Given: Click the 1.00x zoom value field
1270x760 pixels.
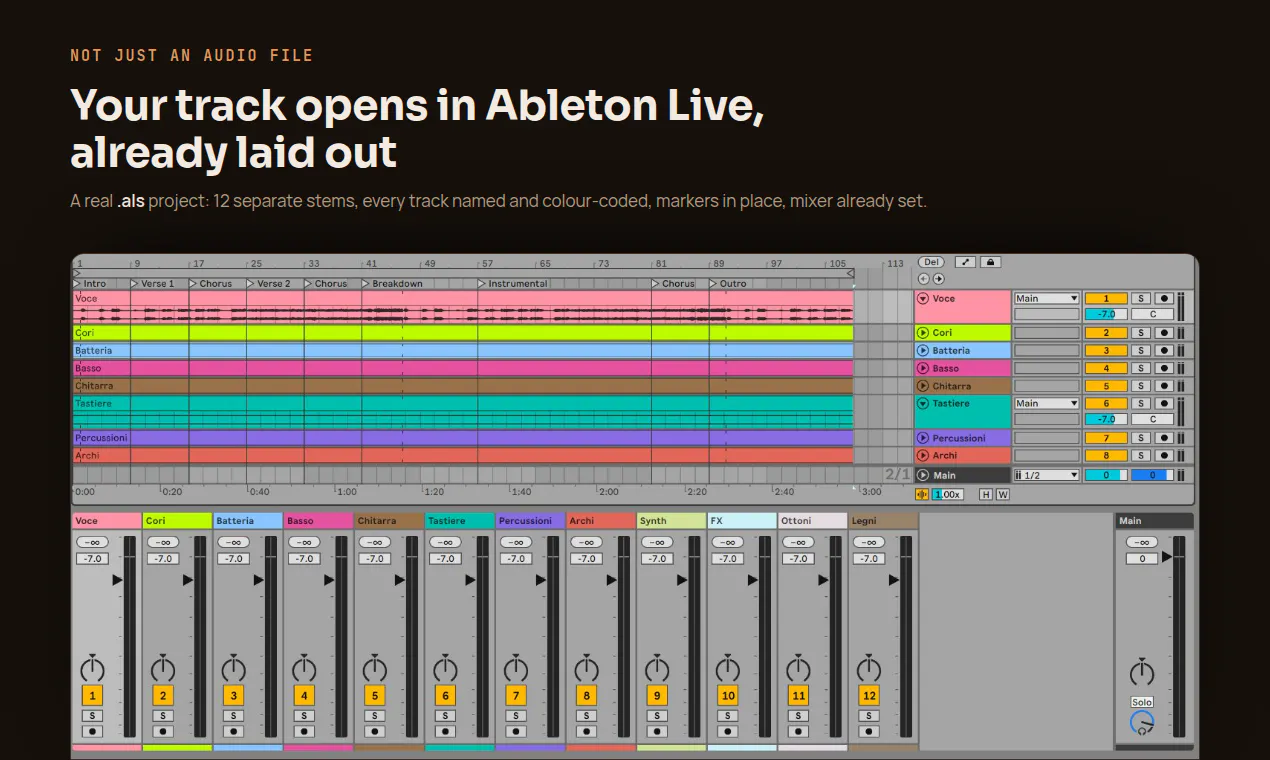Looking at the screenshot, I should [948, 494].
